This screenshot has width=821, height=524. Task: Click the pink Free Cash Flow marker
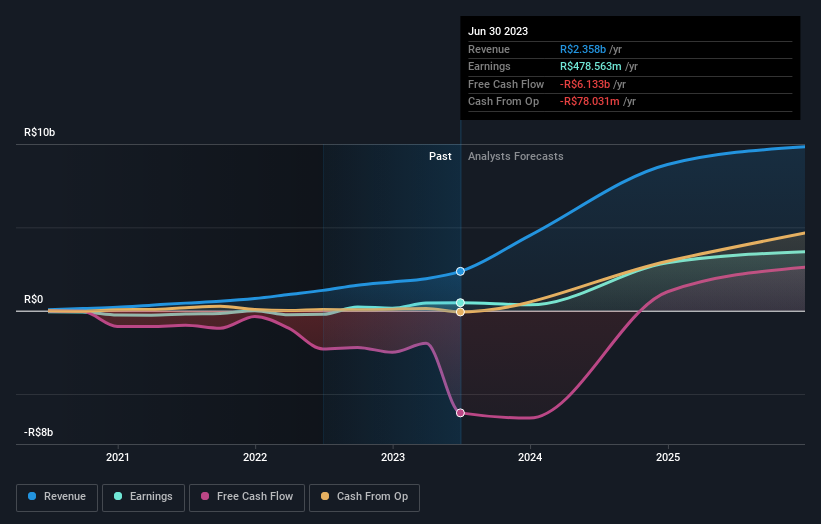(460, 413)
